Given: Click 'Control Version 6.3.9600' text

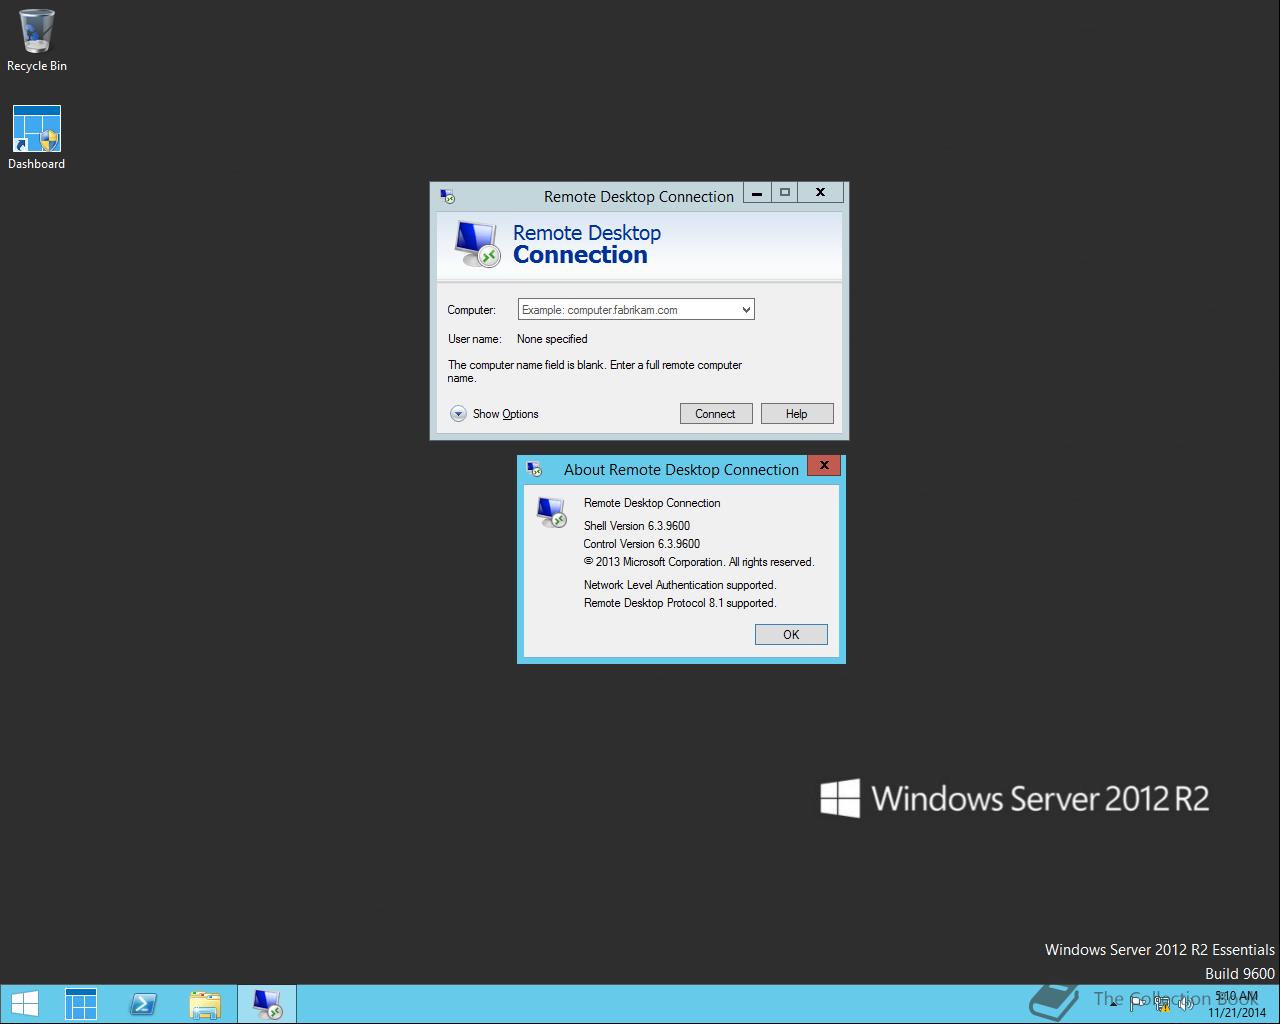Looking at the screenshot, I should [x=642, y=544].
